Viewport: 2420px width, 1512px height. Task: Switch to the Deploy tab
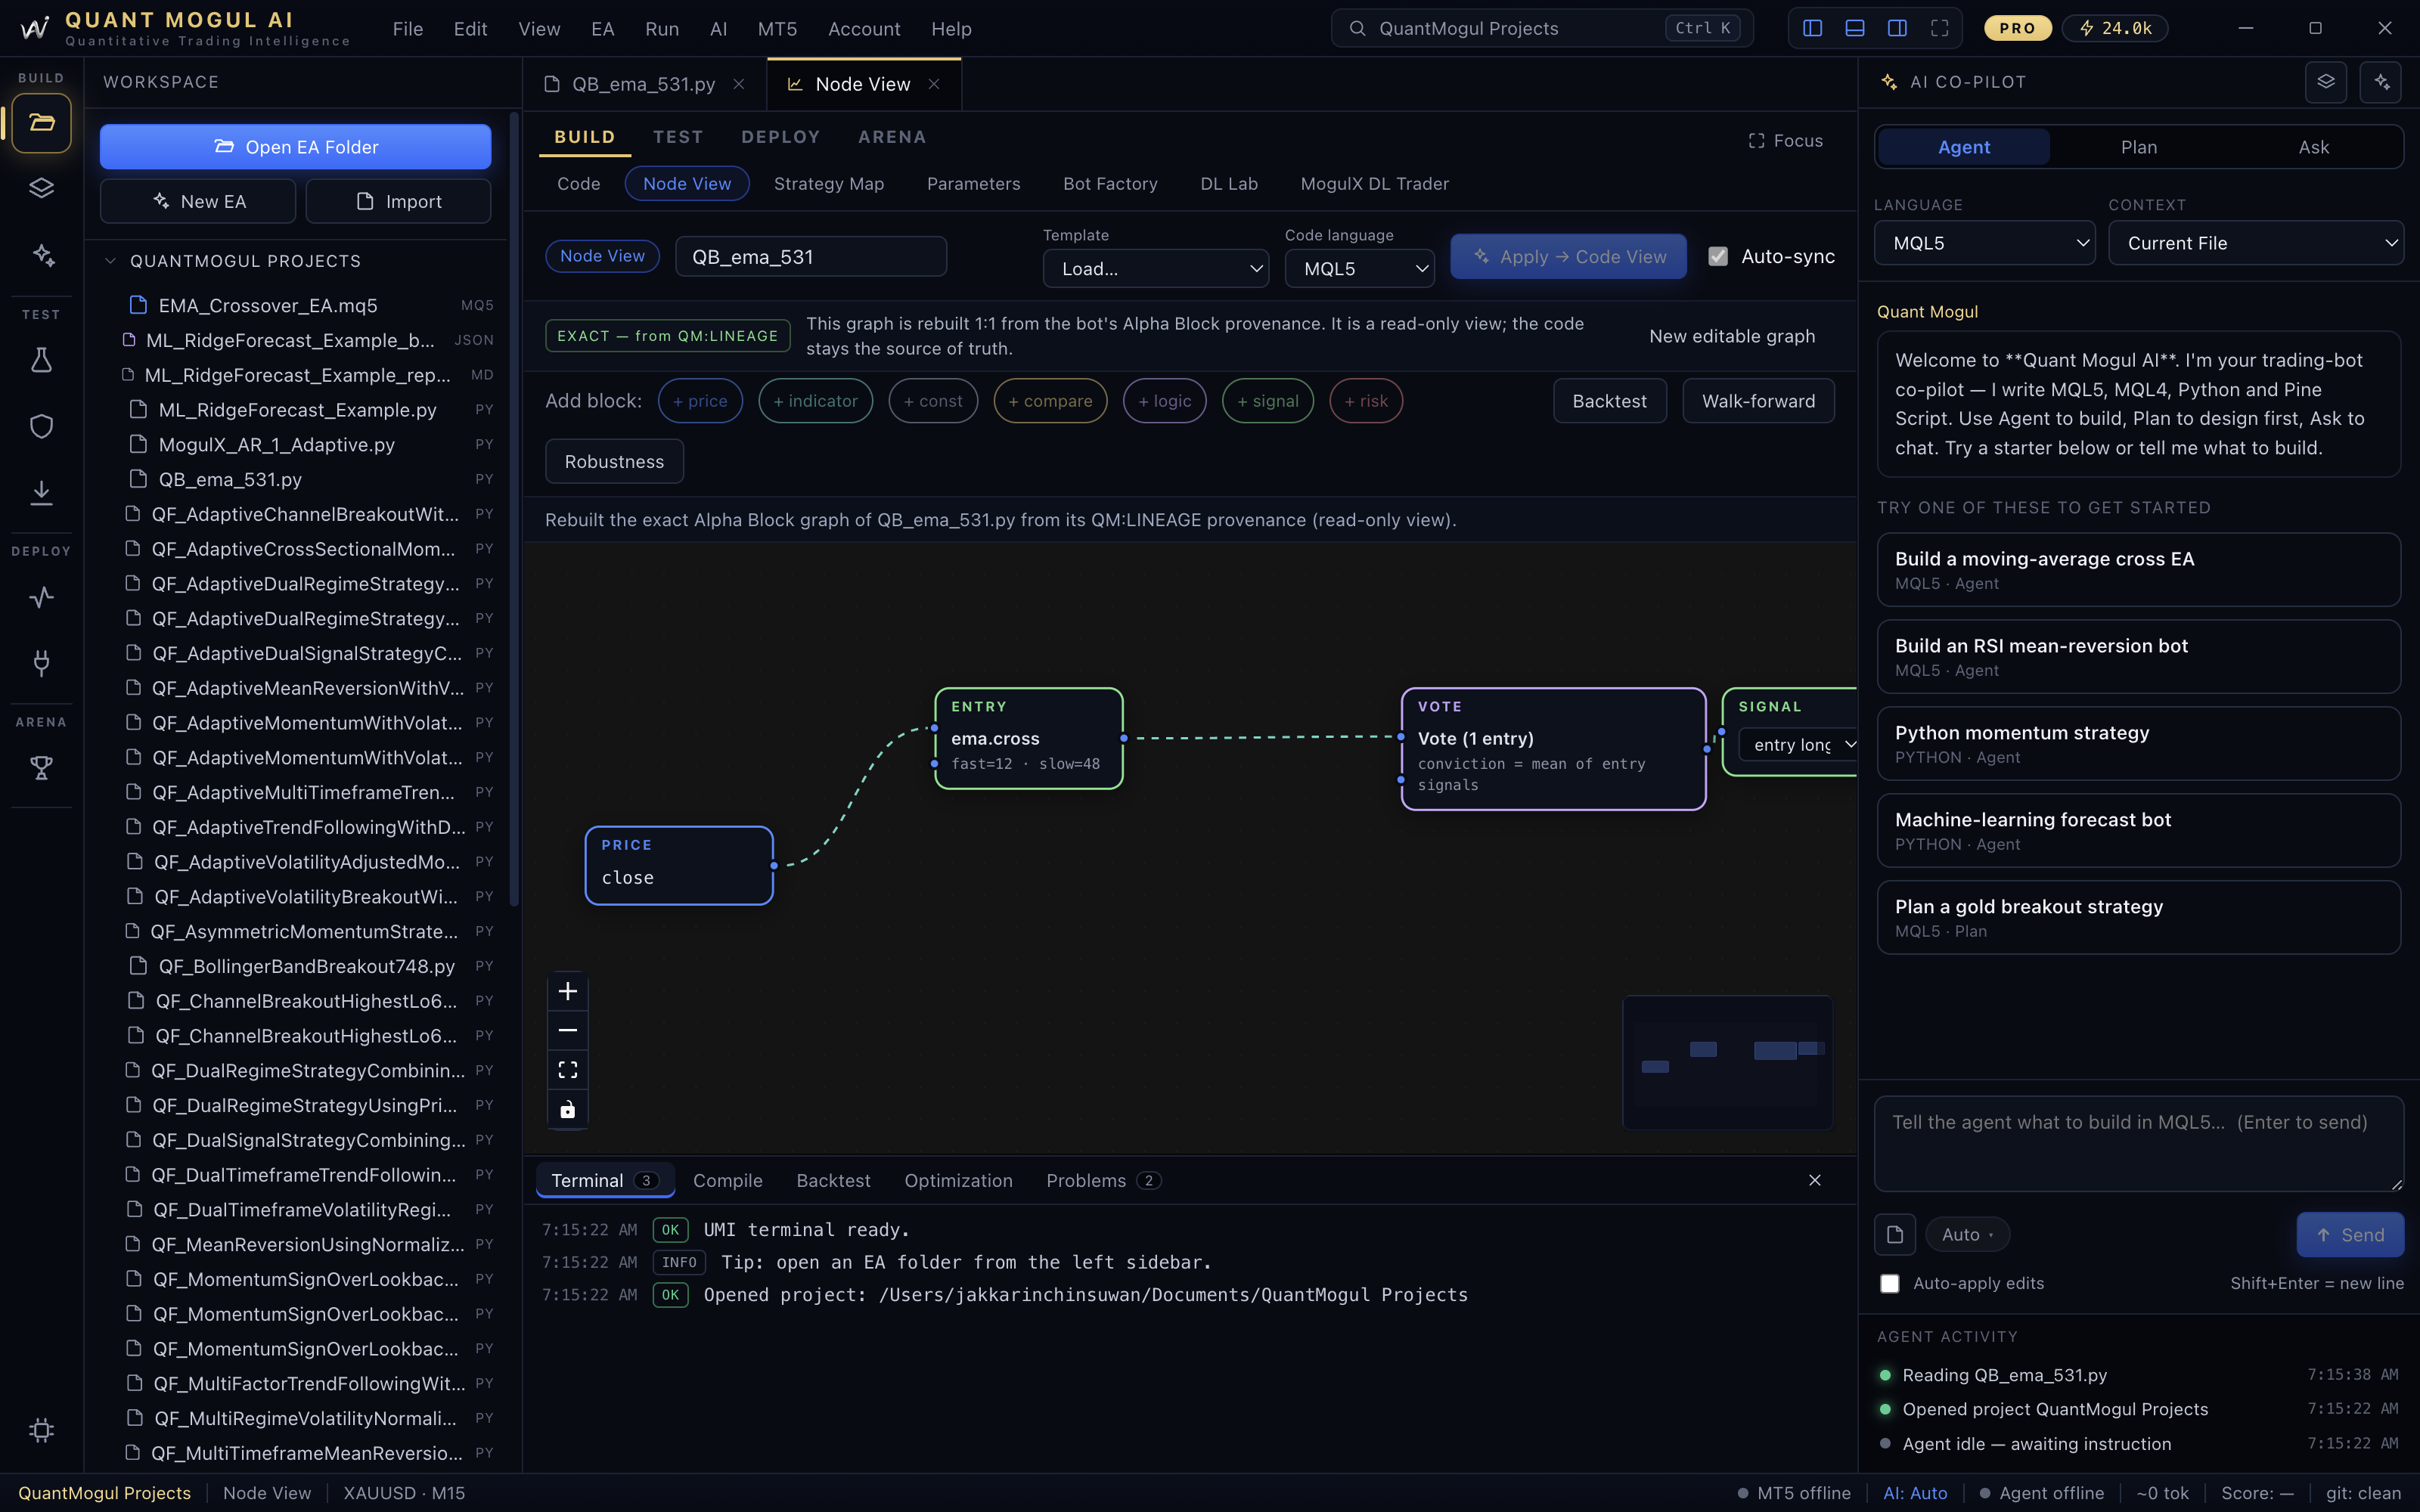pyautogui.click(x=780, y=137)
